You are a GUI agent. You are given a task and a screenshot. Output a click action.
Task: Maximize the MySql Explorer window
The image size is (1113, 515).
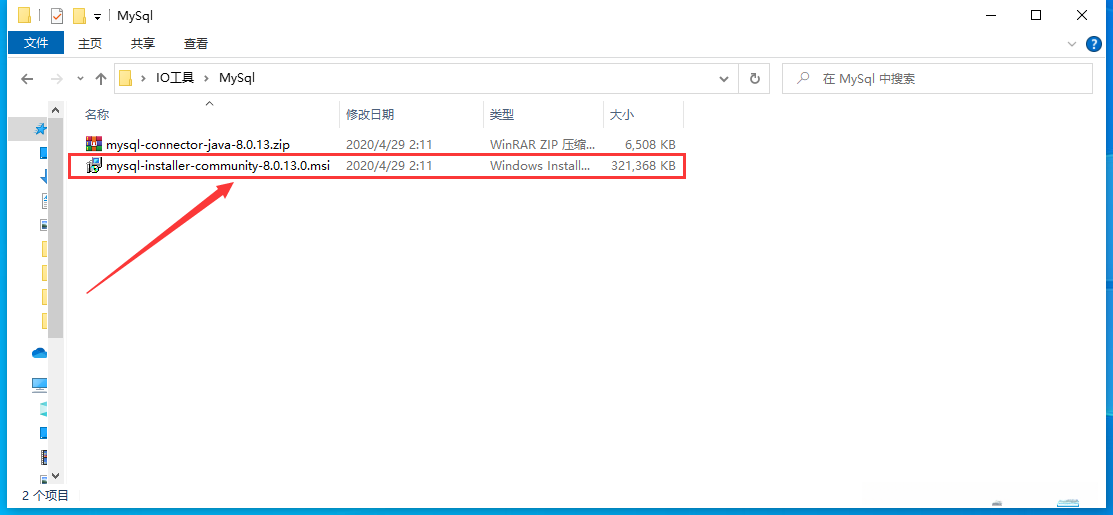coord(1036,16)
